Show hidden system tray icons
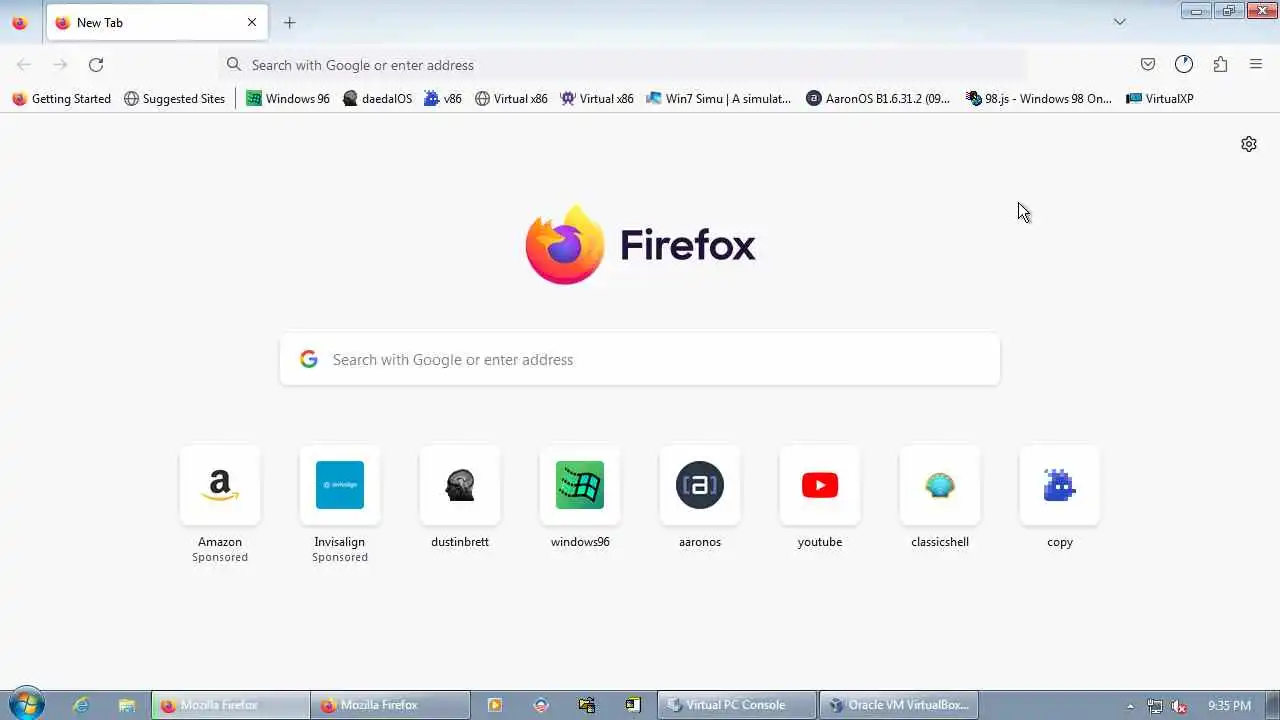Viewport: 1280px width, 720px height. click(1130, 706)
